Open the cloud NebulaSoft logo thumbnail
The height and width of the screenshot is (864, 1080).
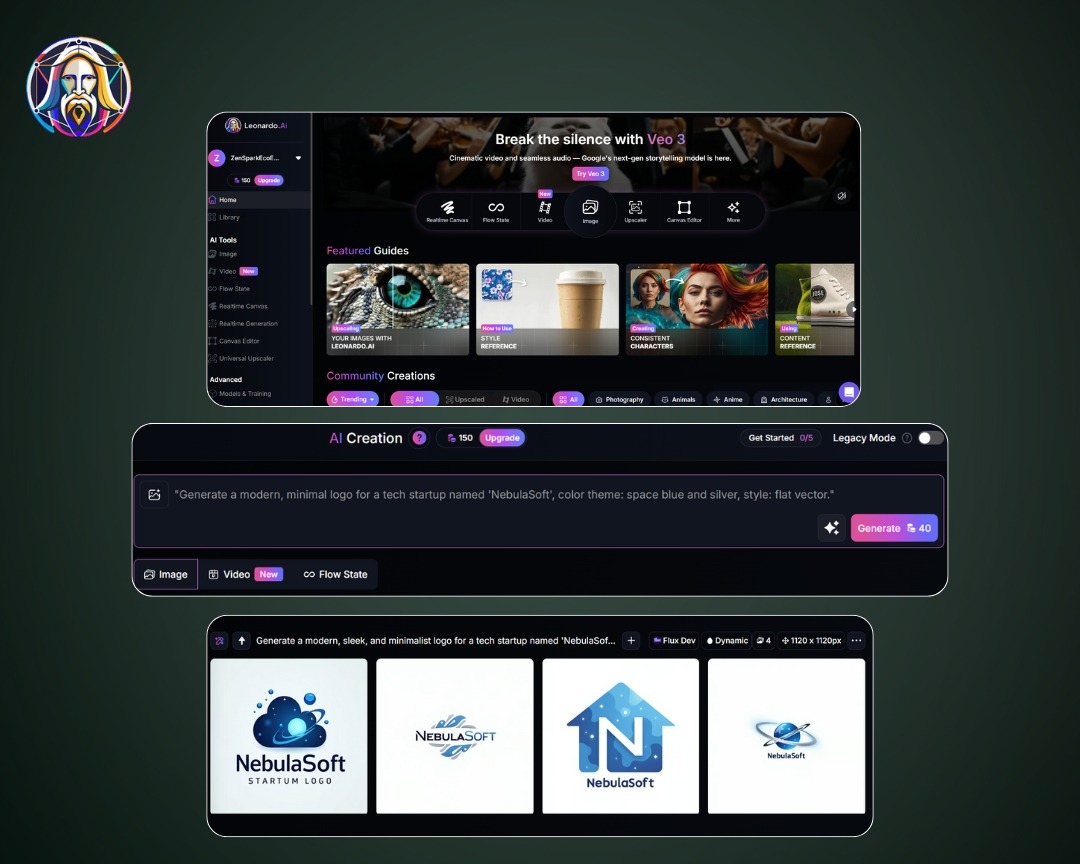point(289,735)
